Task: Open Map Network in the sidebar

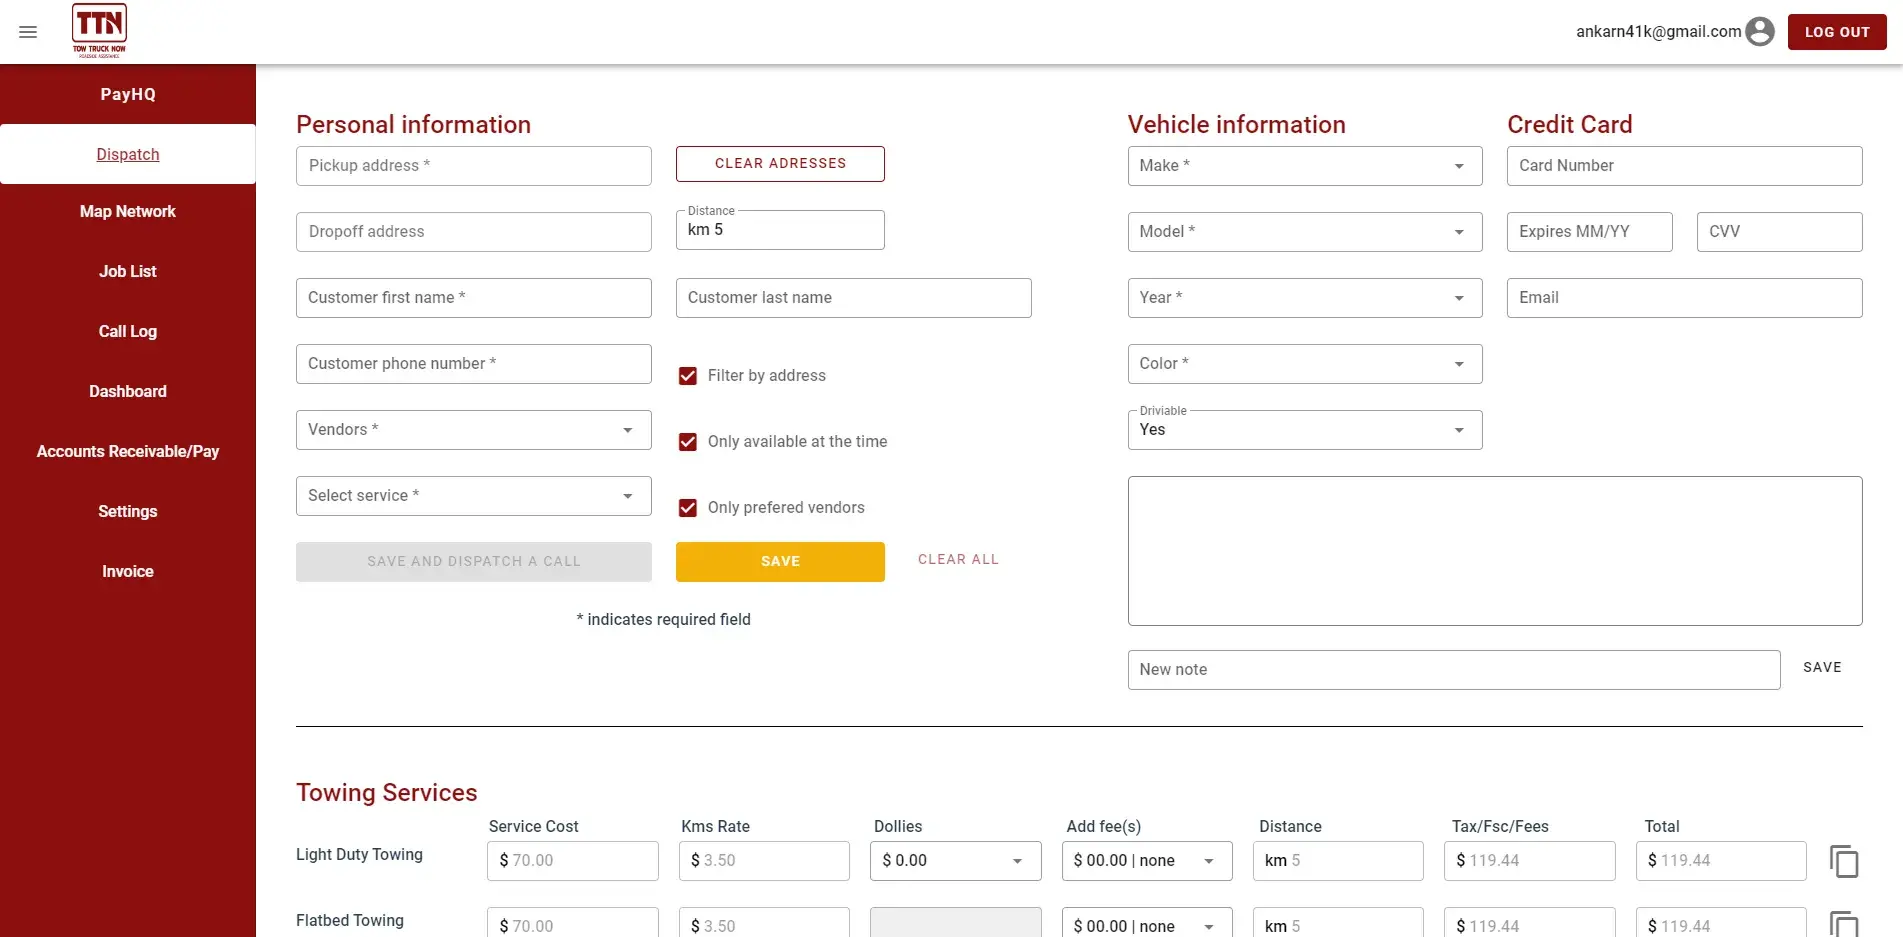Action: [128, 212]
